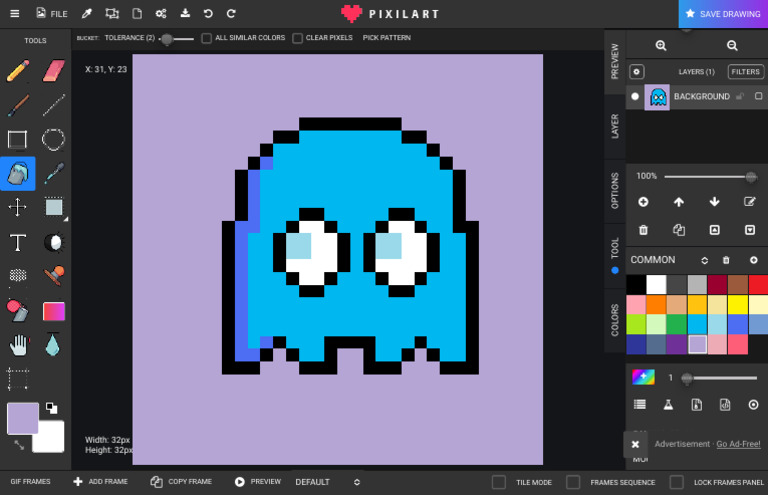Select the Lighten/Darken tool
This screenshot has width=768, height=495.
click(x=54, y=242)
